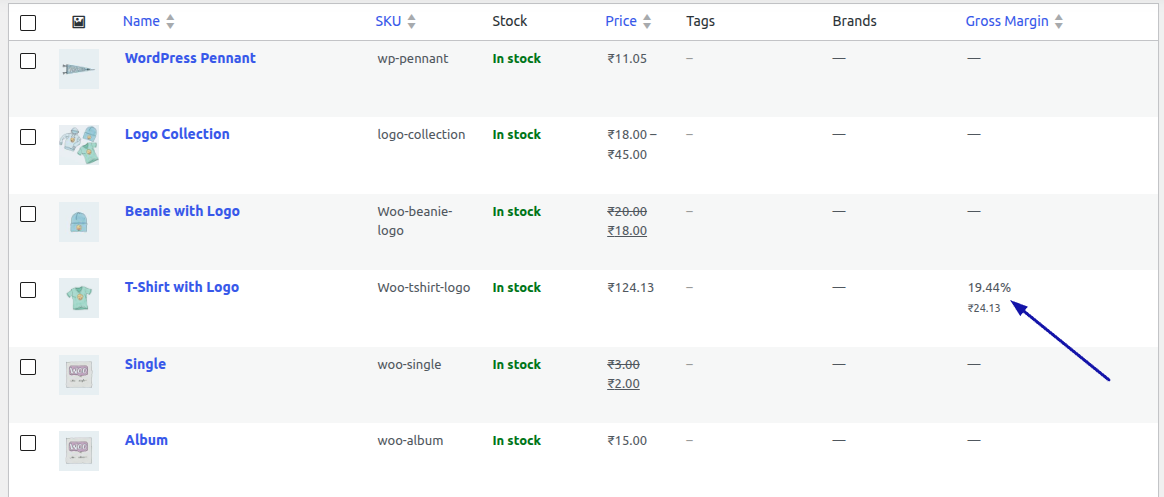Screen dimensions: 1164x497
Task: Click Beanie's sale price ₹18.00
Action: (x=627, y=231)
